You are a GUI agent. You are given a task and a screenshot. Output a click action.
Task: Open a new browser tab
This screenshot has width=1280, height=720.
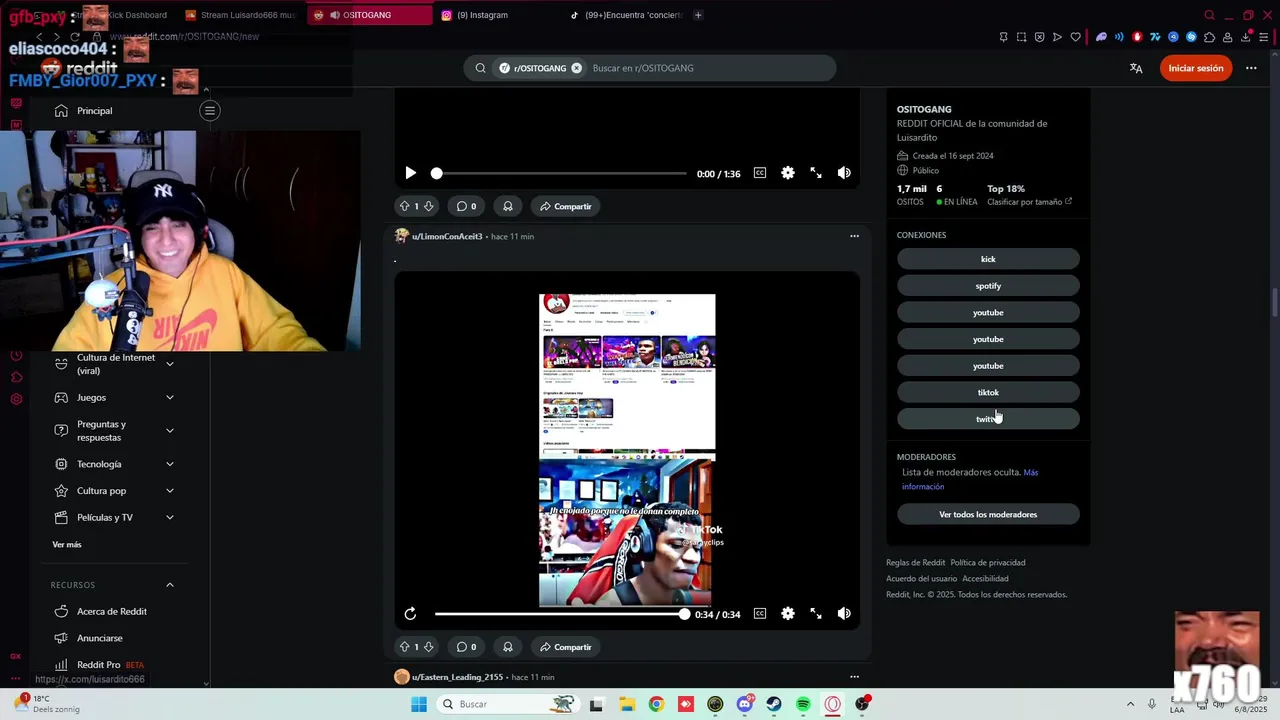coord(698,15)
